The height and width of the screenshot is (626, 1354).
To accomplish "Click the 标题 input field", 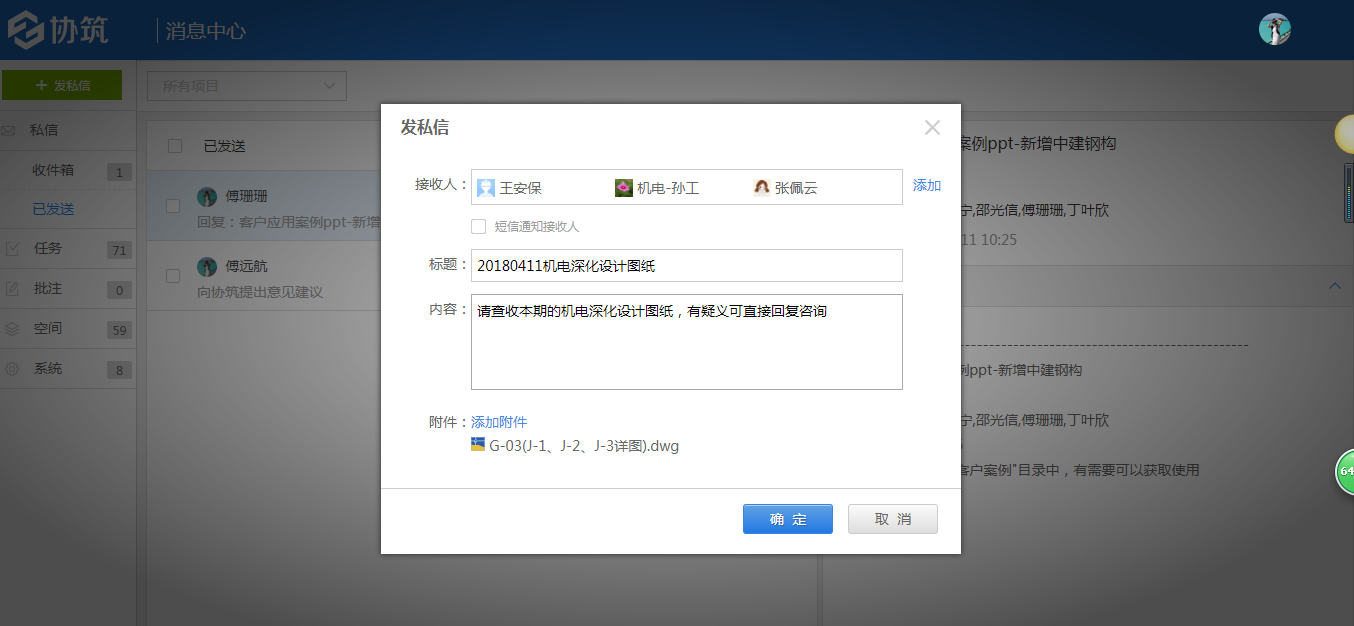I will click(686, 265).
